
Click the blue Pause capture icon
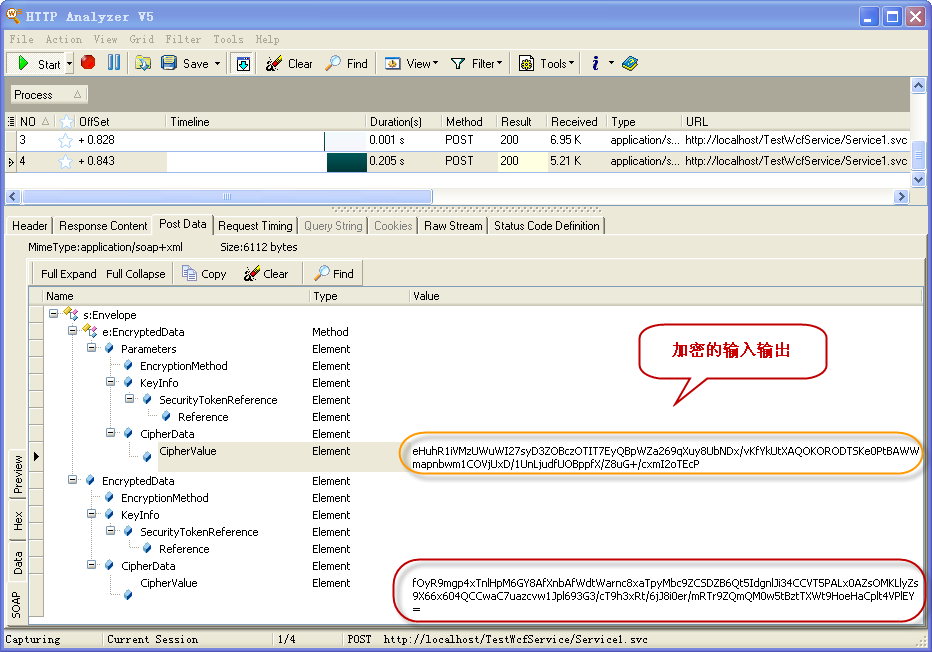click(x=113, y=63)
